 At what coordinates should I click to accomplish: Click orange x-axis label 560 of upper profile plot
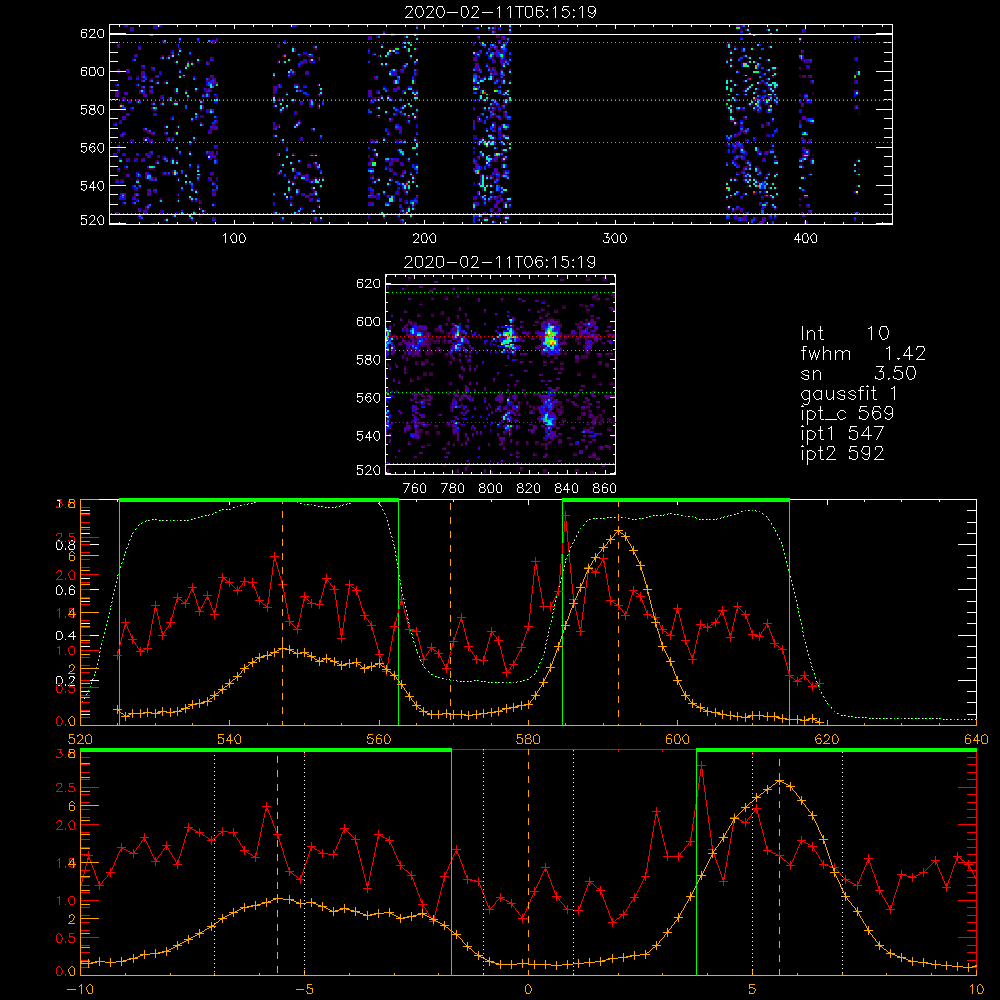click(x=379, y=739)
